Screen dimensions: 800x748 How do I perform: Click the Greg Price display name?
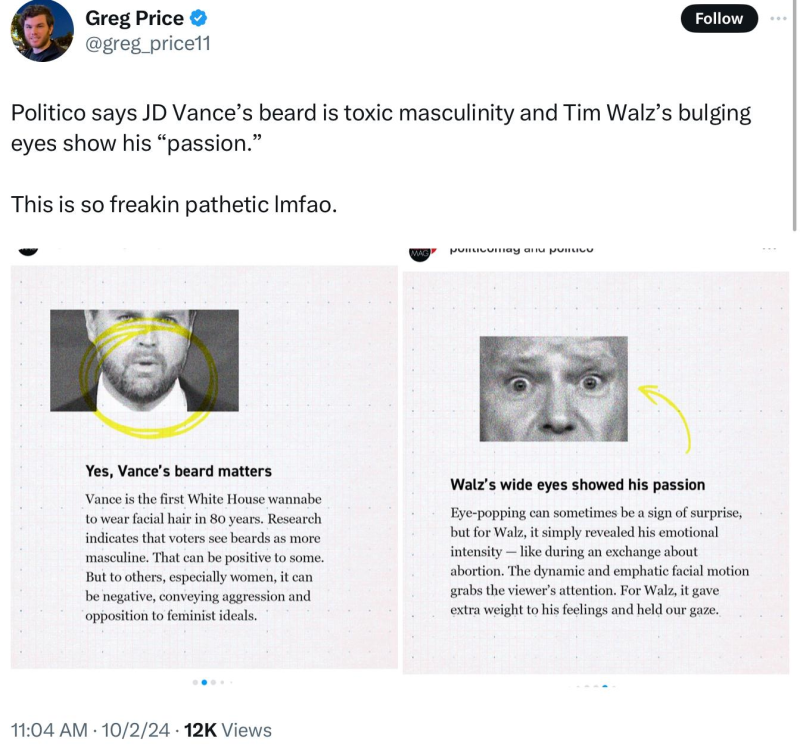134,18
